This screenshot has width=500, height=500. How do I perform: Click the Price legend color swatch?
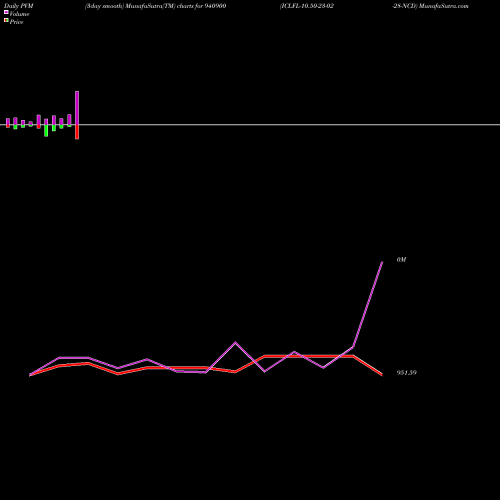[x=6, y=20]
